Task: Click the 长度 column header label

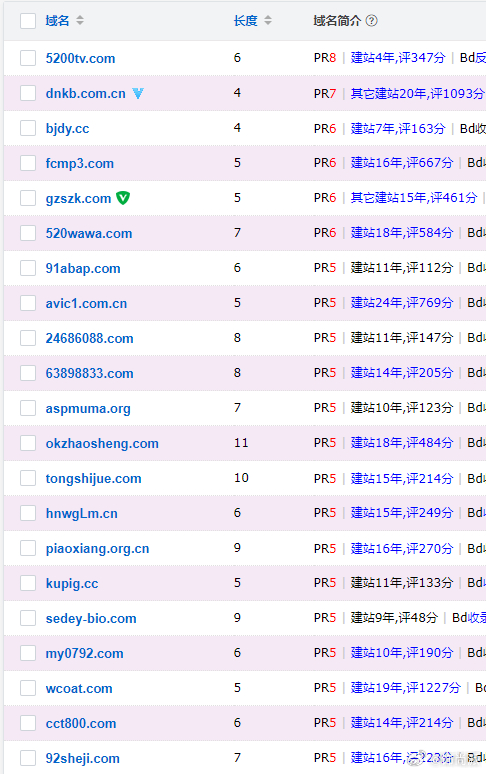Action: point(246,21)
